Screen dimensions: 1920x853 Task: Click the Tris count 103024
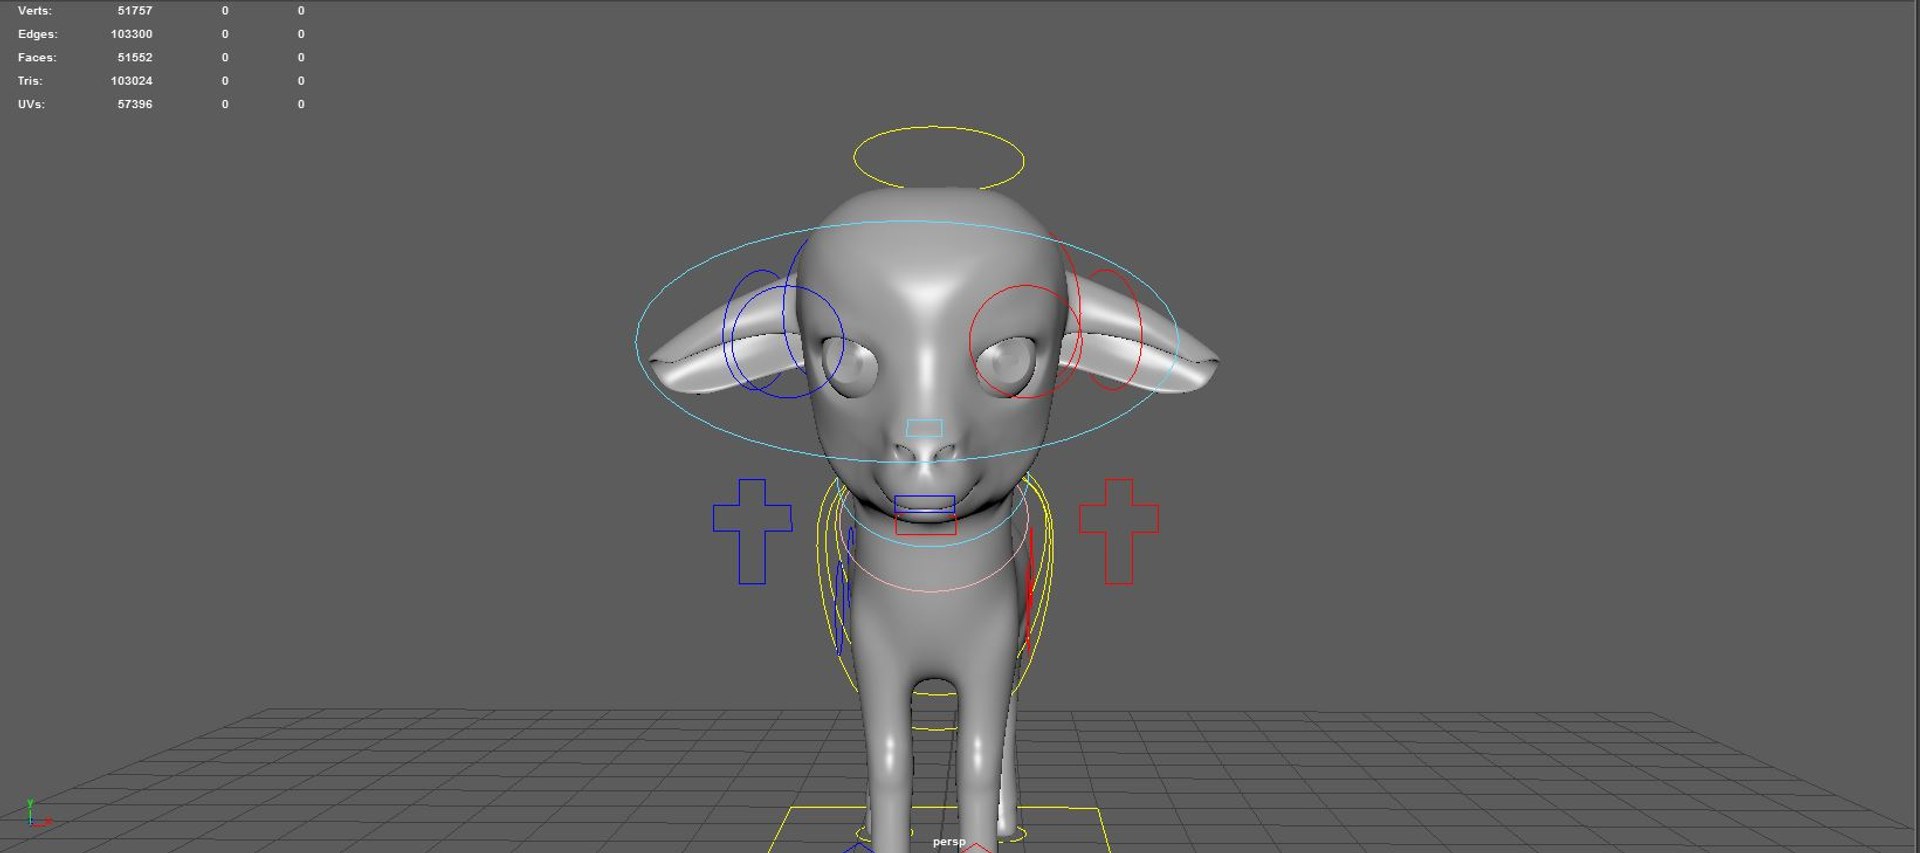coord(132,81)
